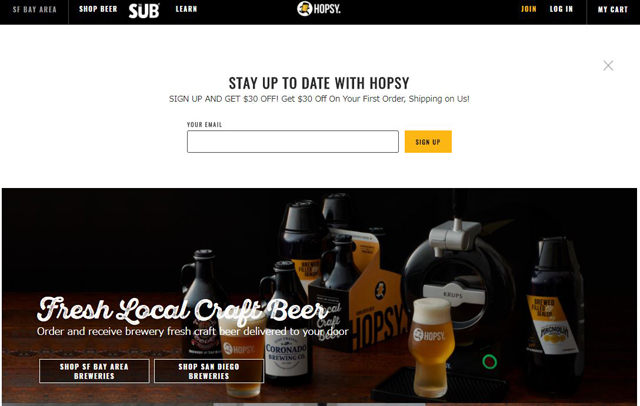Click Shop SF Bay Area Breweries button

pos(94,371)
